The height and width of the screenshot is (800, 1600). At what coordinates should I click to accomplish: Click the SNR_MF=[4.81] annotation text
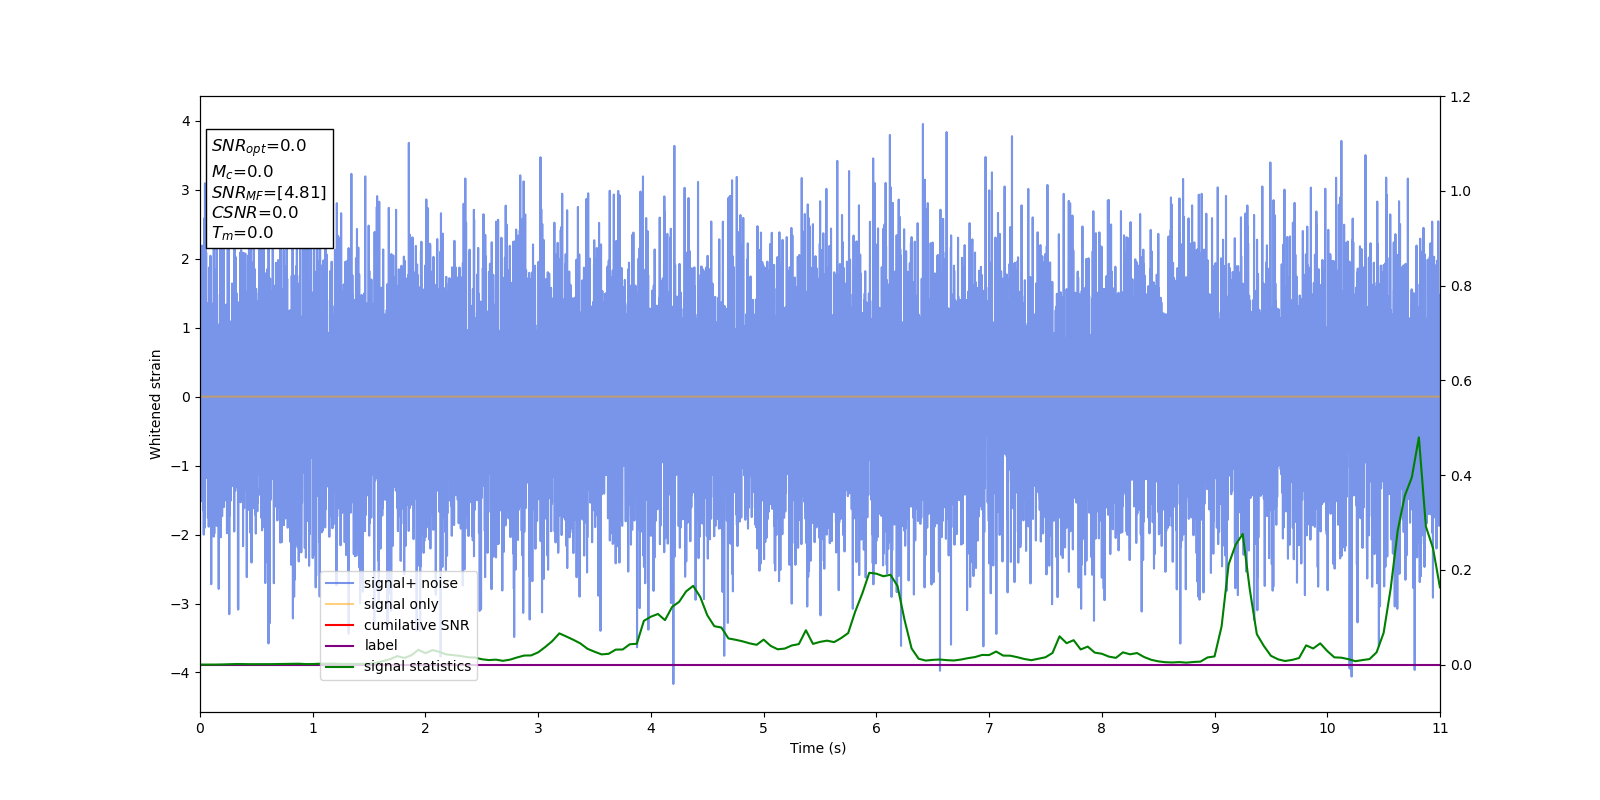click(x=269, y=192)
